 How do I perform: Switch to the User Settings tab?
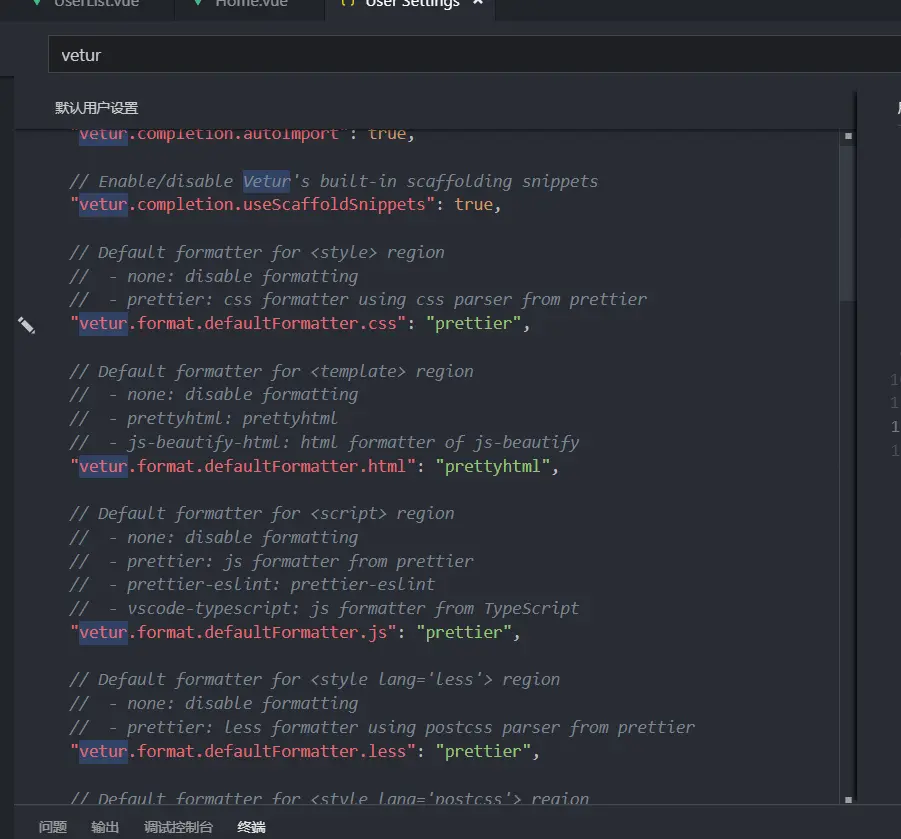click(x=410, y=5)
